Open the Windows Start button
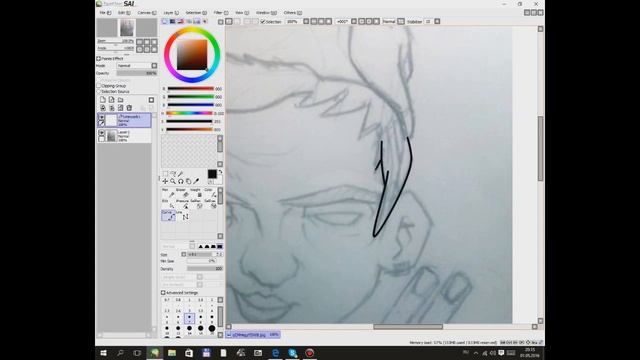The width and height of the screenshot is (640, 360). [103, 353]
